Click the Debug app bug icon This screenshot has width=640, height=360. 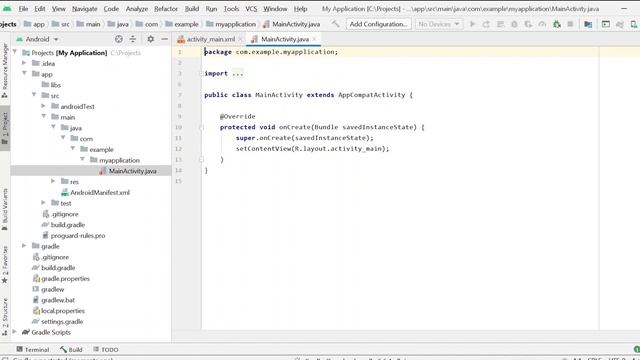(x=514, y=24)
